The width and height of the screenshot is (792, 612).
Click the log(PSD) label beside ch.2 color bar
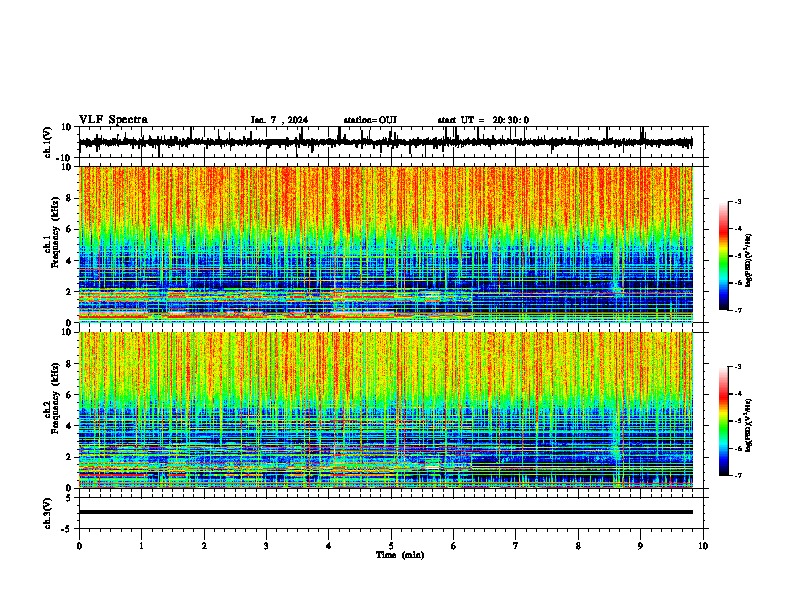pos(749,425)
